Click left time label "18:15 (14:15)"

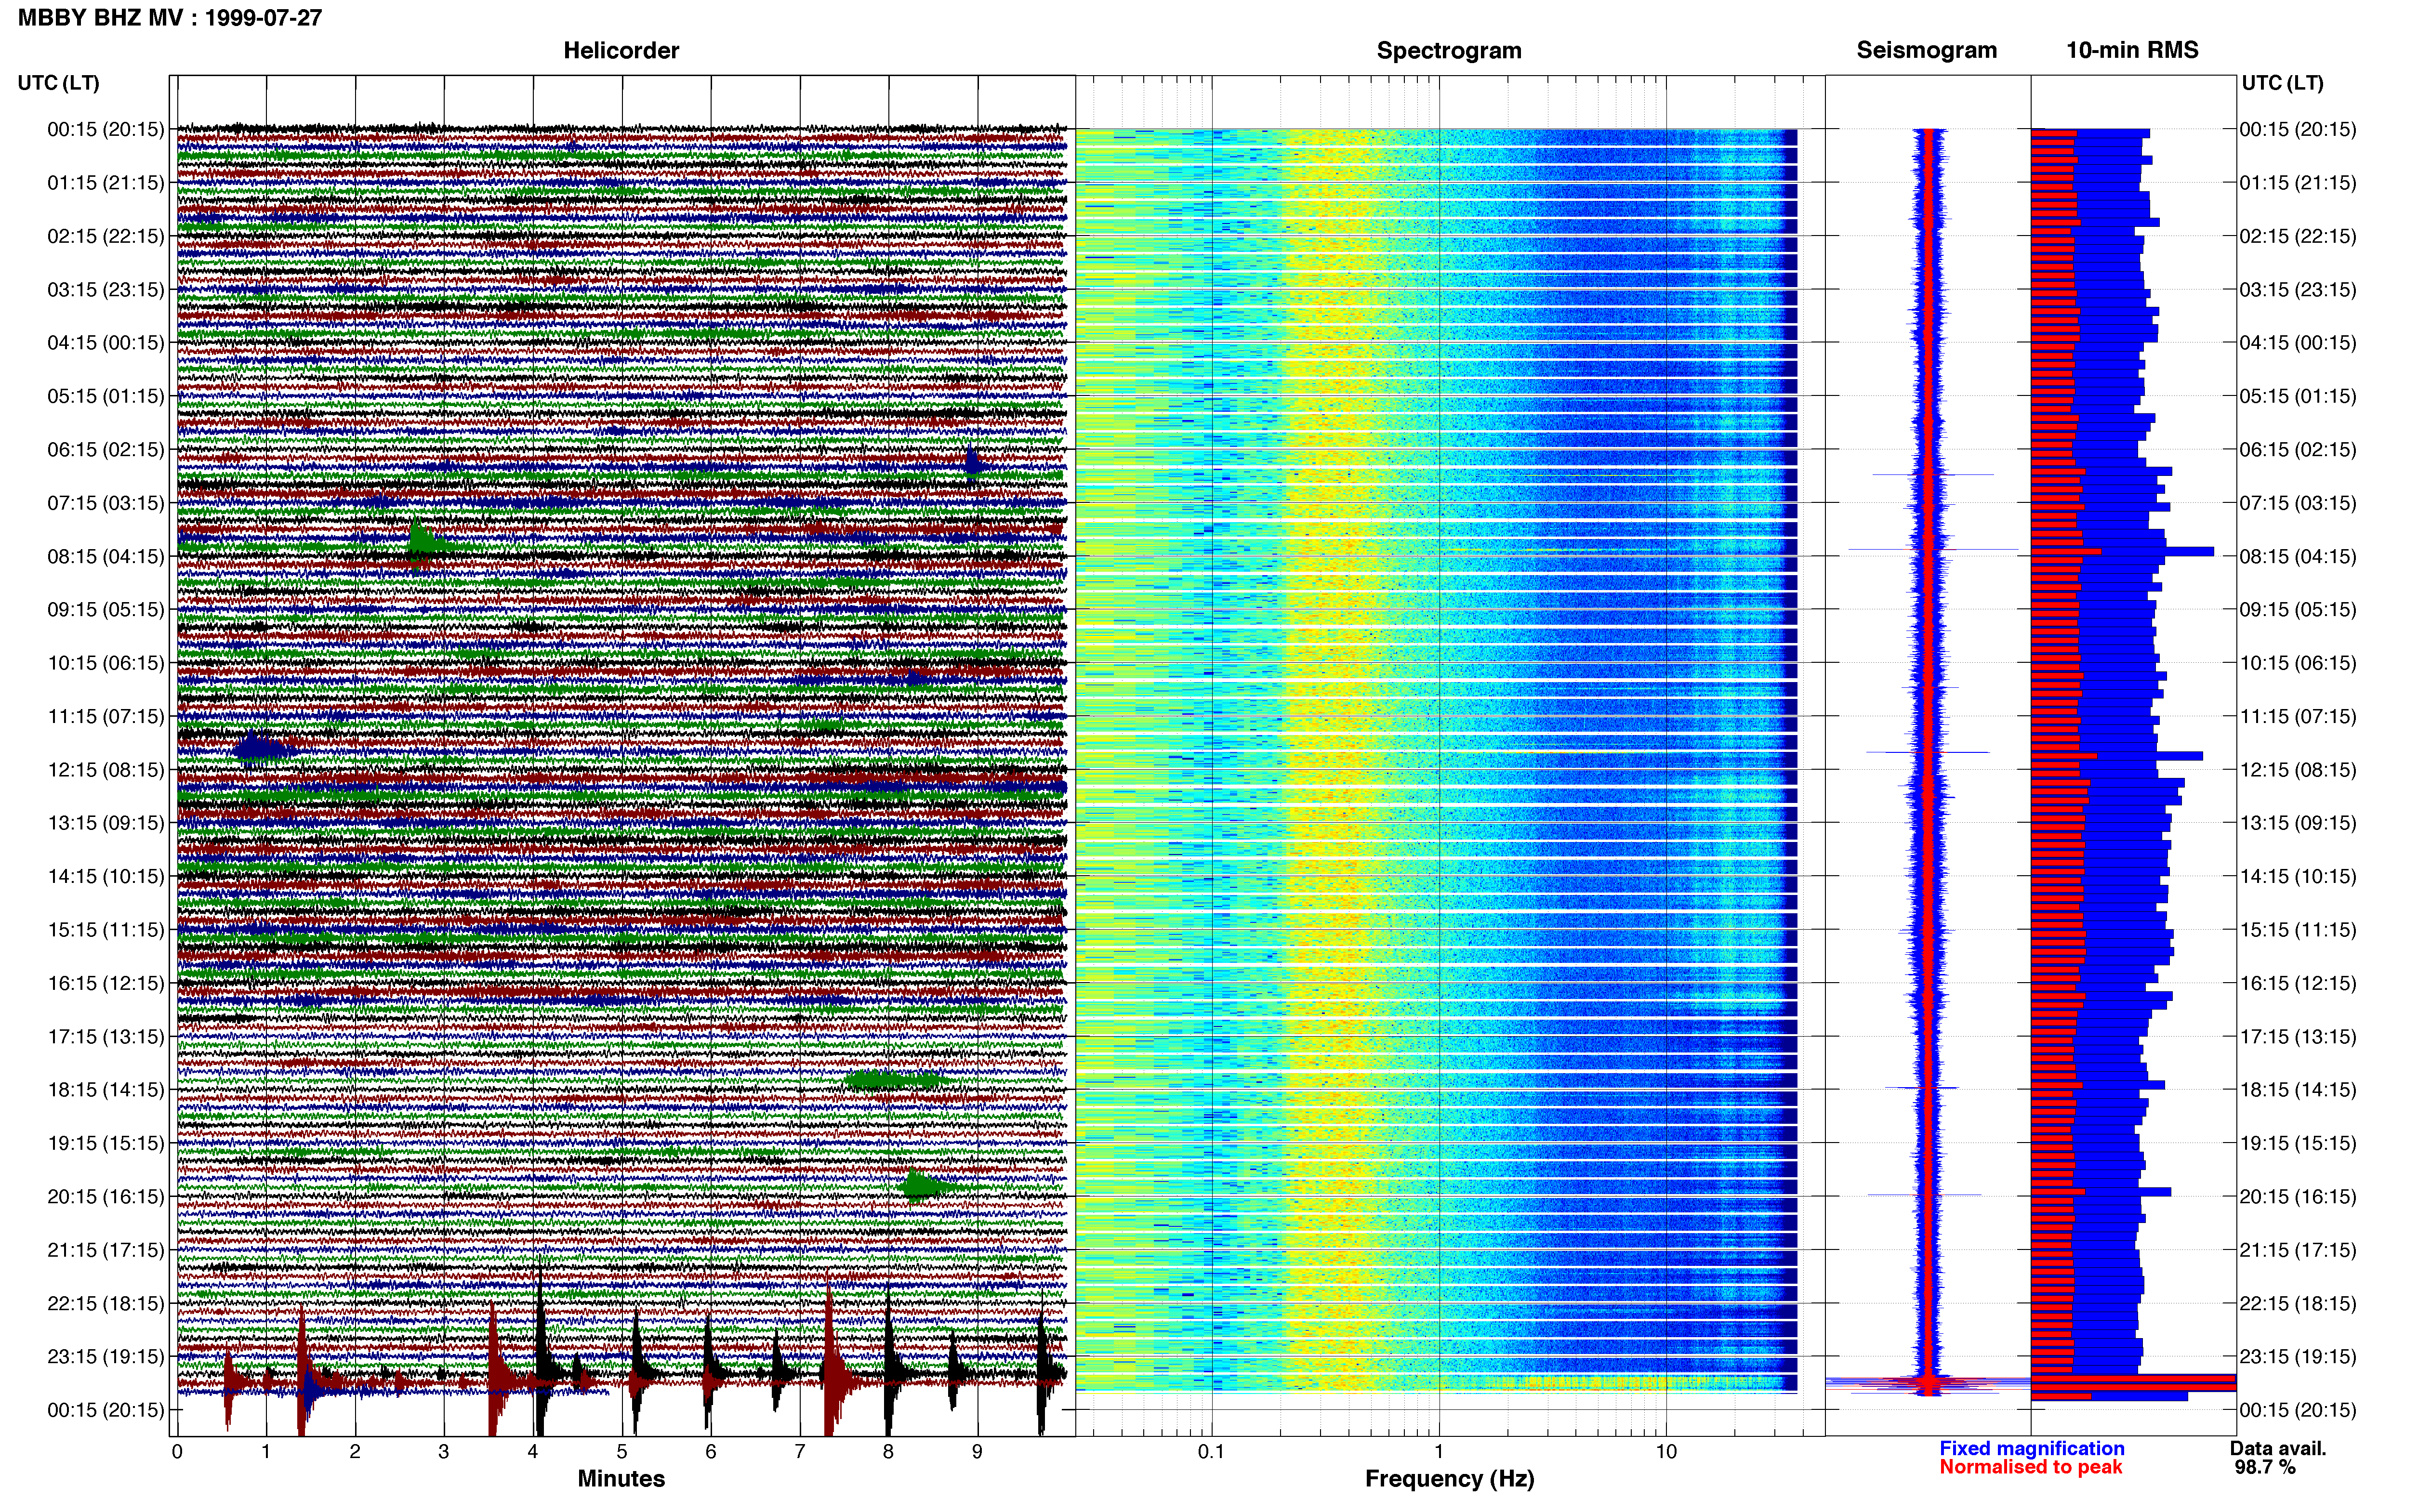(x=106, y=1090)
